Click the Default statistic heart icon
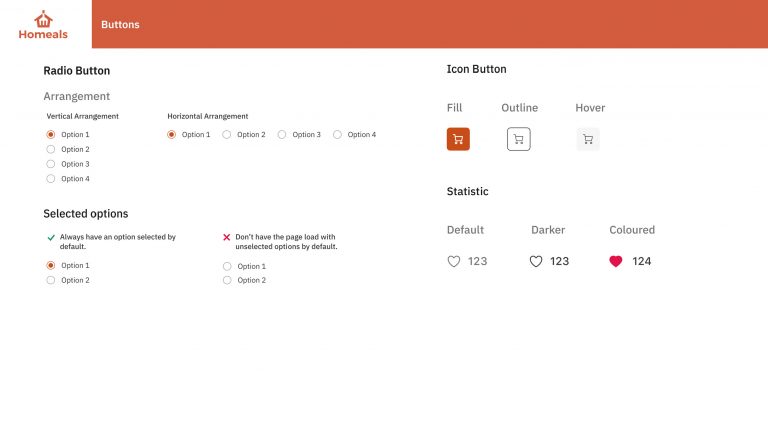 tap(454, 262)
